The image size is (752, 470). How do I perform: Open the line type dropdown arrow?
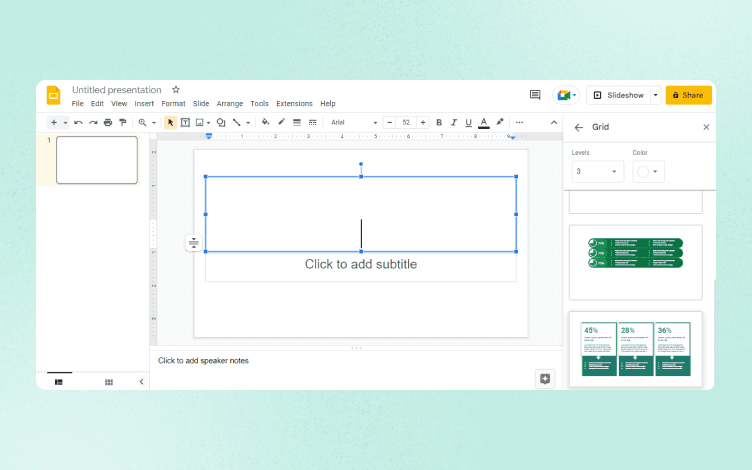(x=248, y=123)
